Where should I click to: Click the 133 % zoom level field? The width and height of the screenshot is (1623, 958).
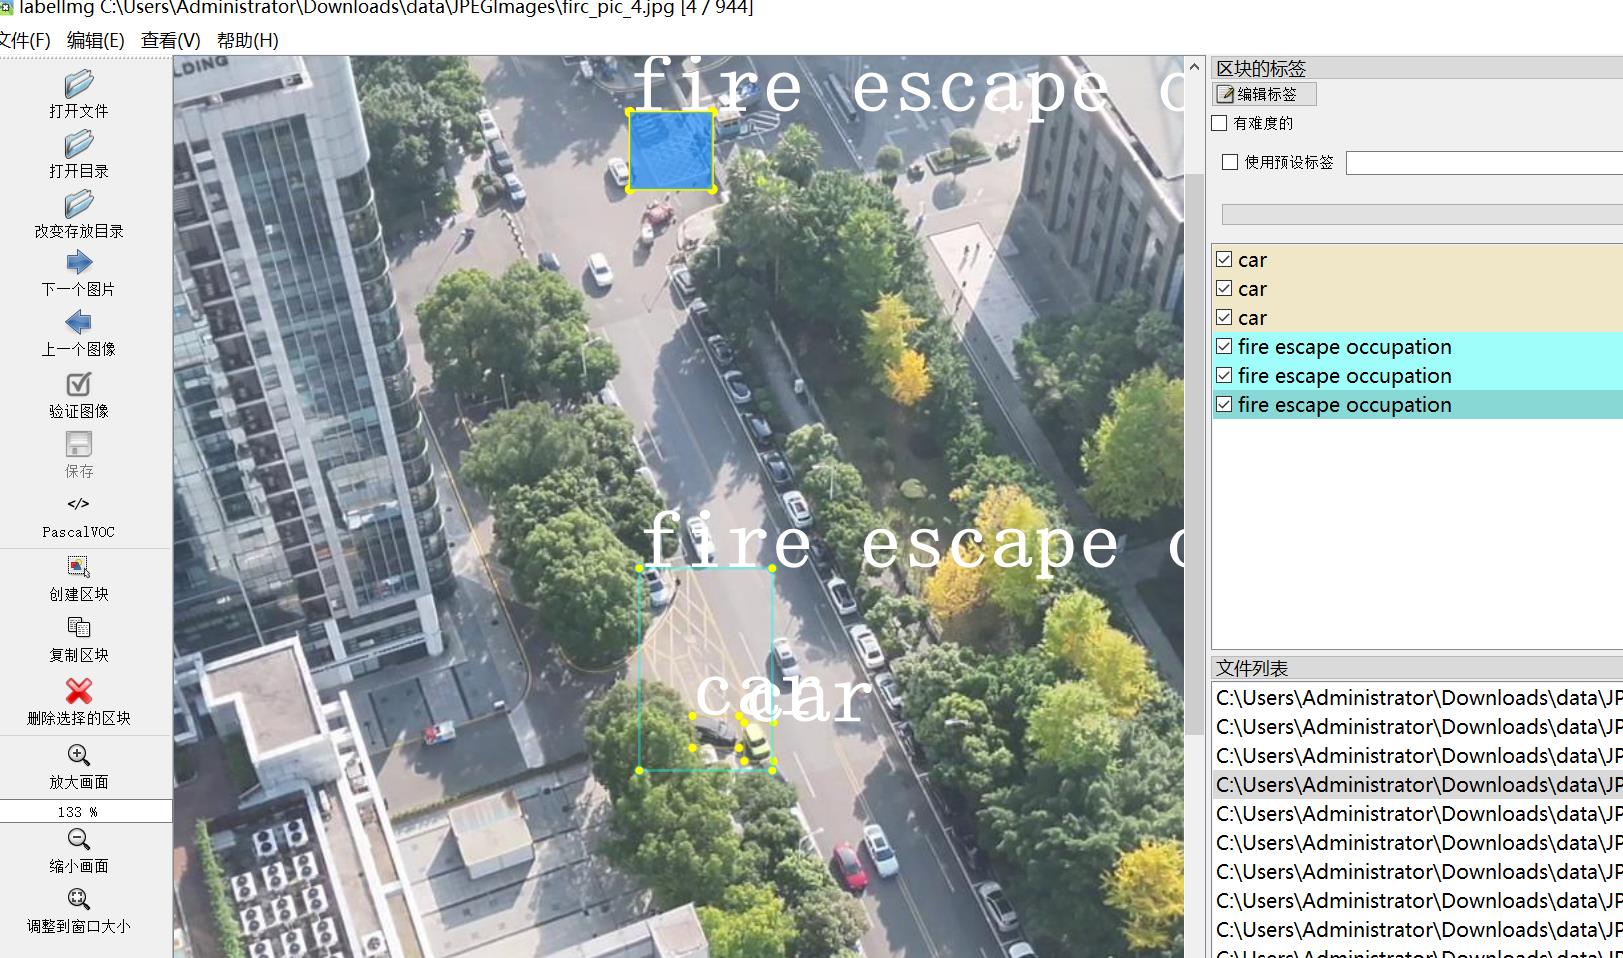[x=86, y=811]
